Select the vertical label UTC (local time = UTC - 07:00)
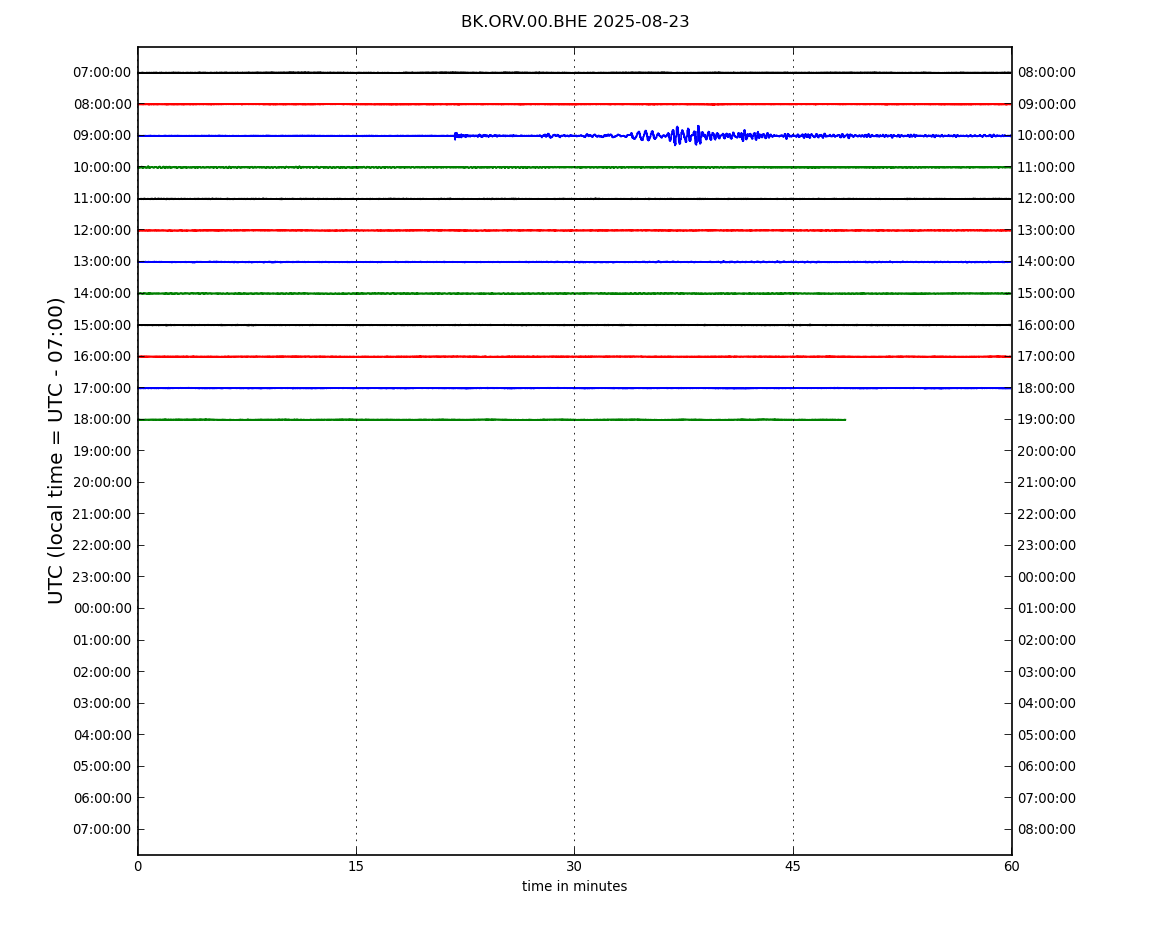This screenshot has height=950, width=1150. [56, 450]
